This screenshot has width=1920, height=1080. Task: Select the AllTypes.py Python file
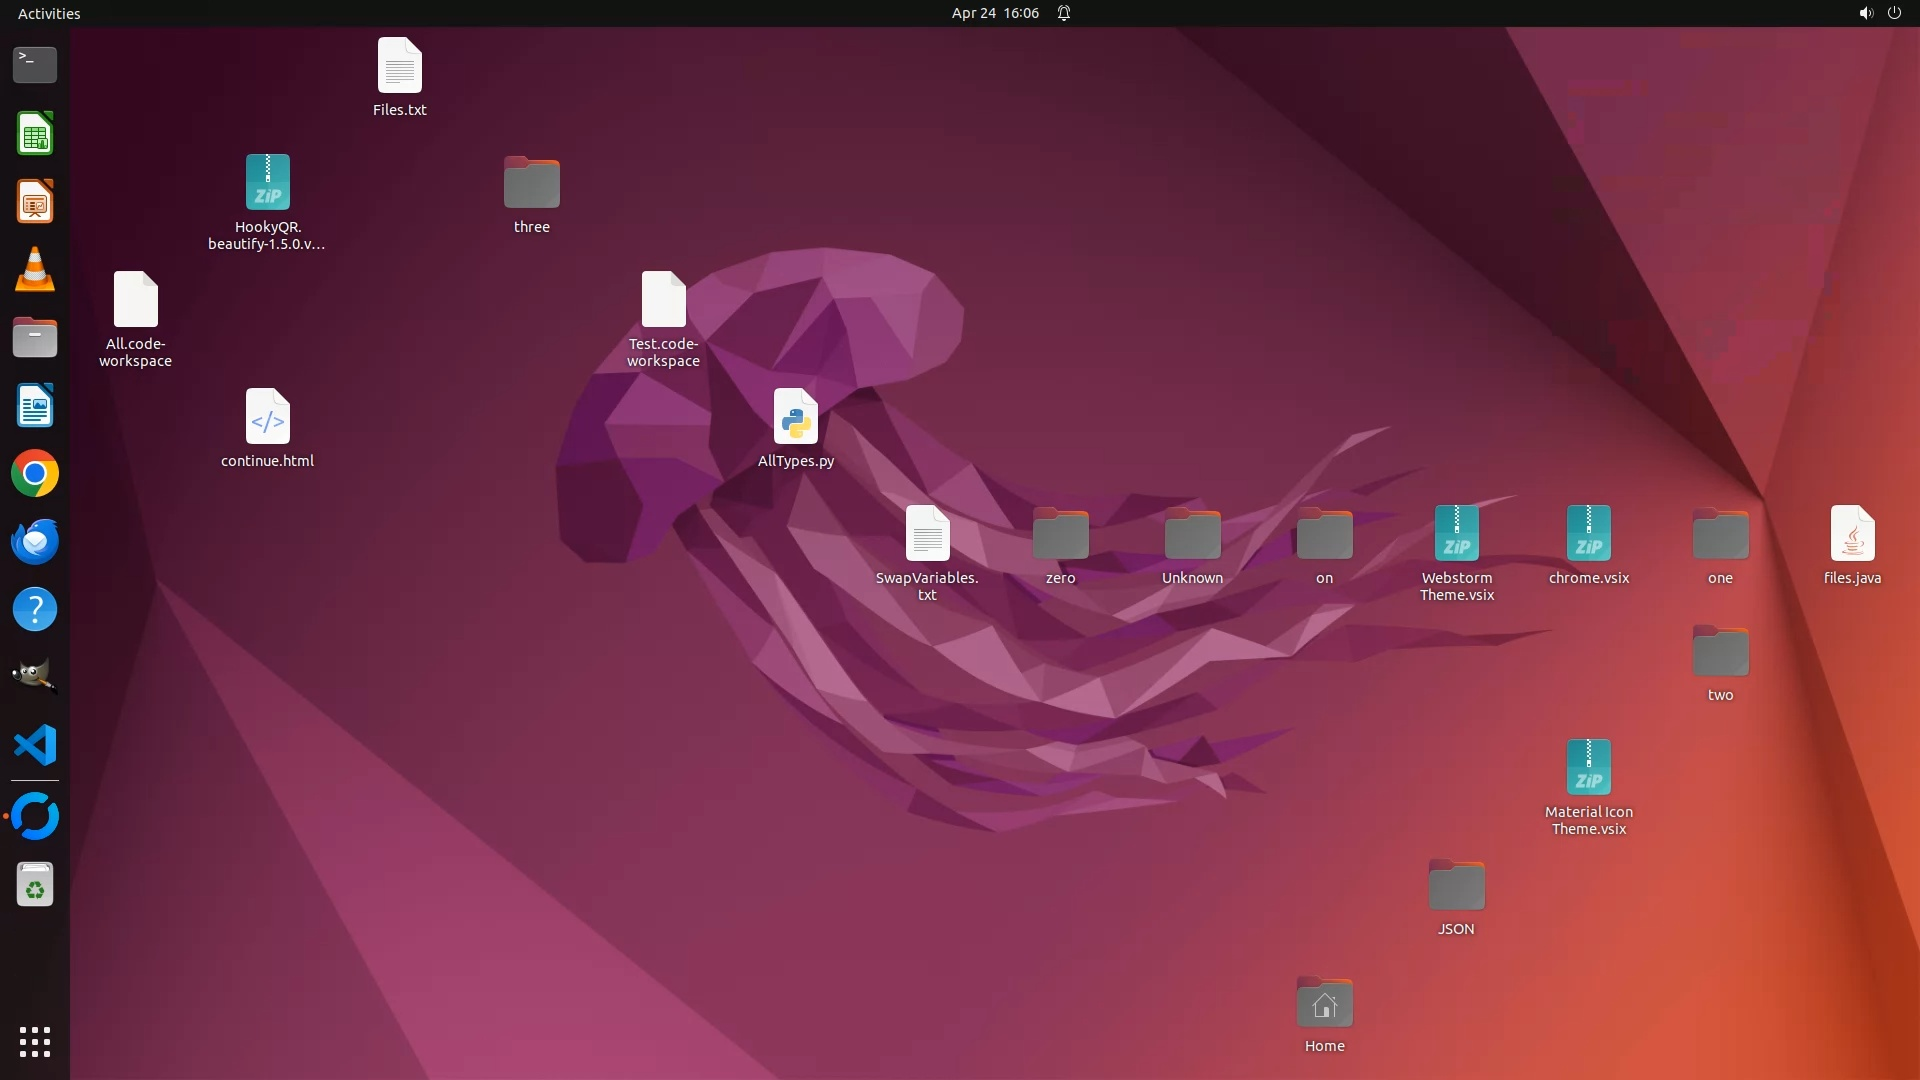coord(795,418)
